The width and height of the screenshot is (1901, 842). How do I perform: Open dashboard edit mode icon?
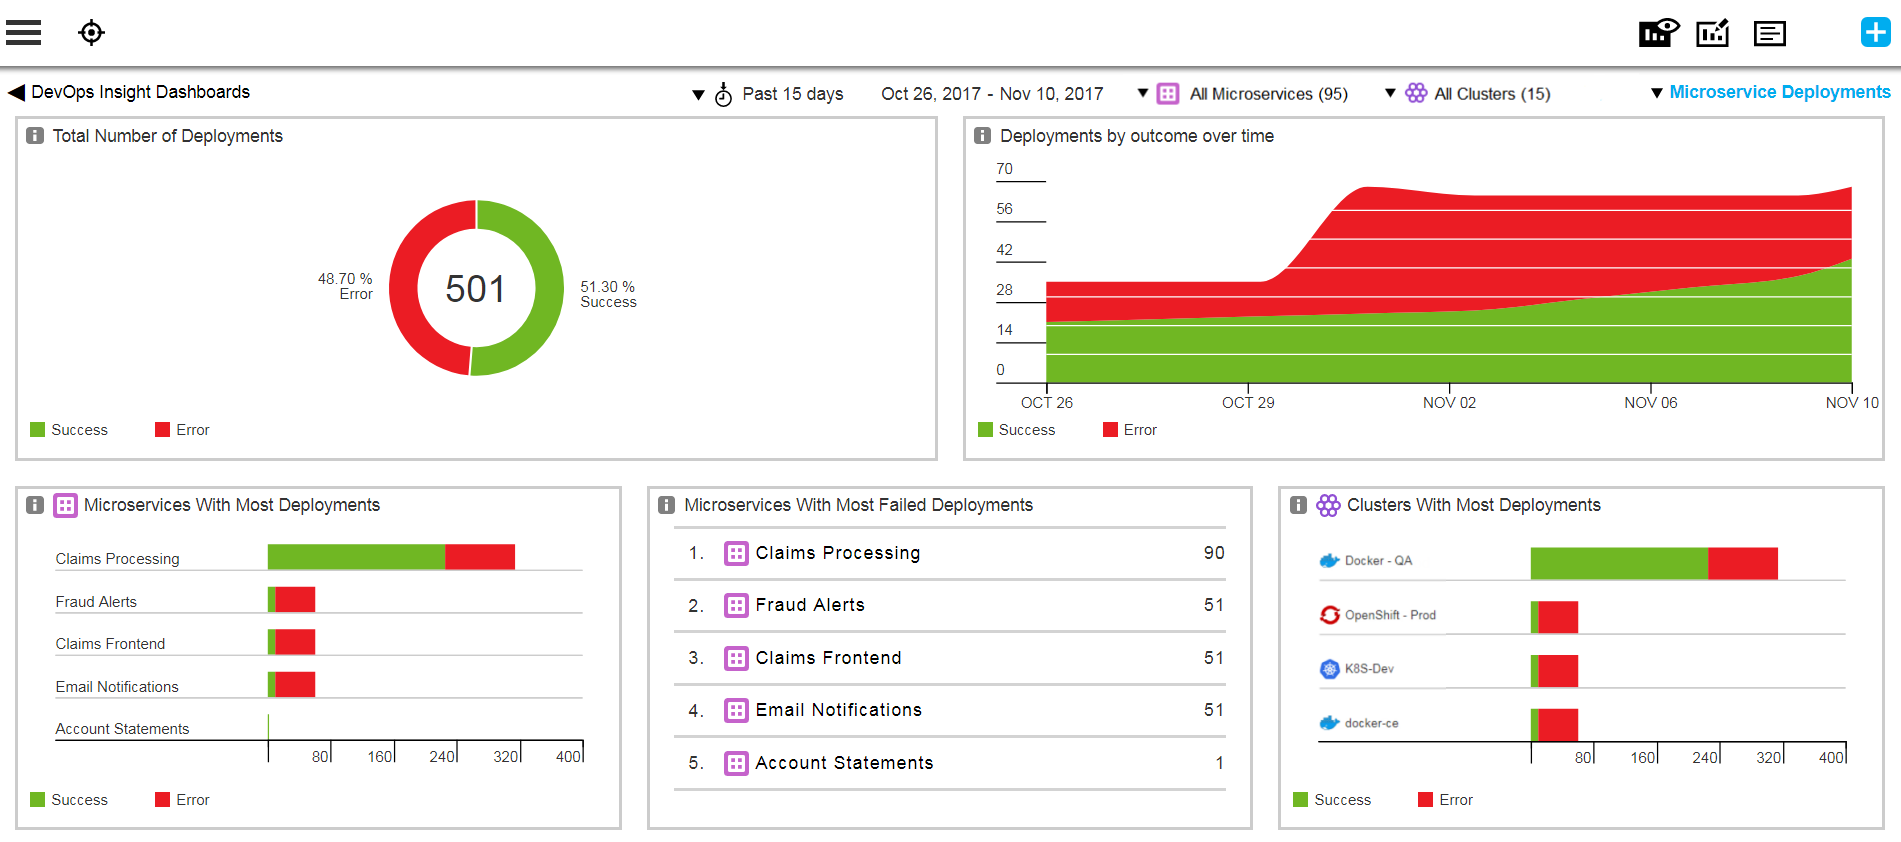coord(1712,33)
